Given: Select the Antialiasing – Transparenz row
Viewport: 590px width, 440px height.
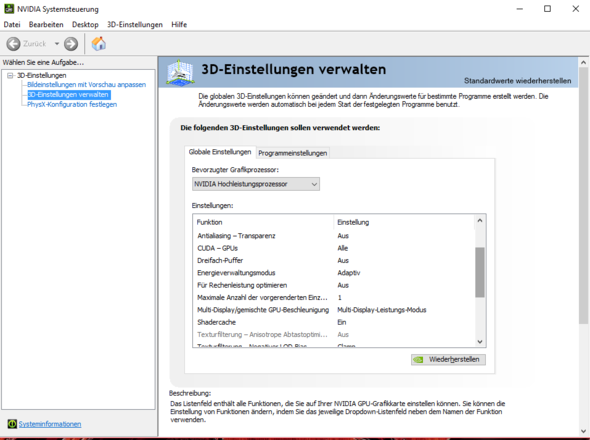Looking at the screenshot, I should pos(334,236).
